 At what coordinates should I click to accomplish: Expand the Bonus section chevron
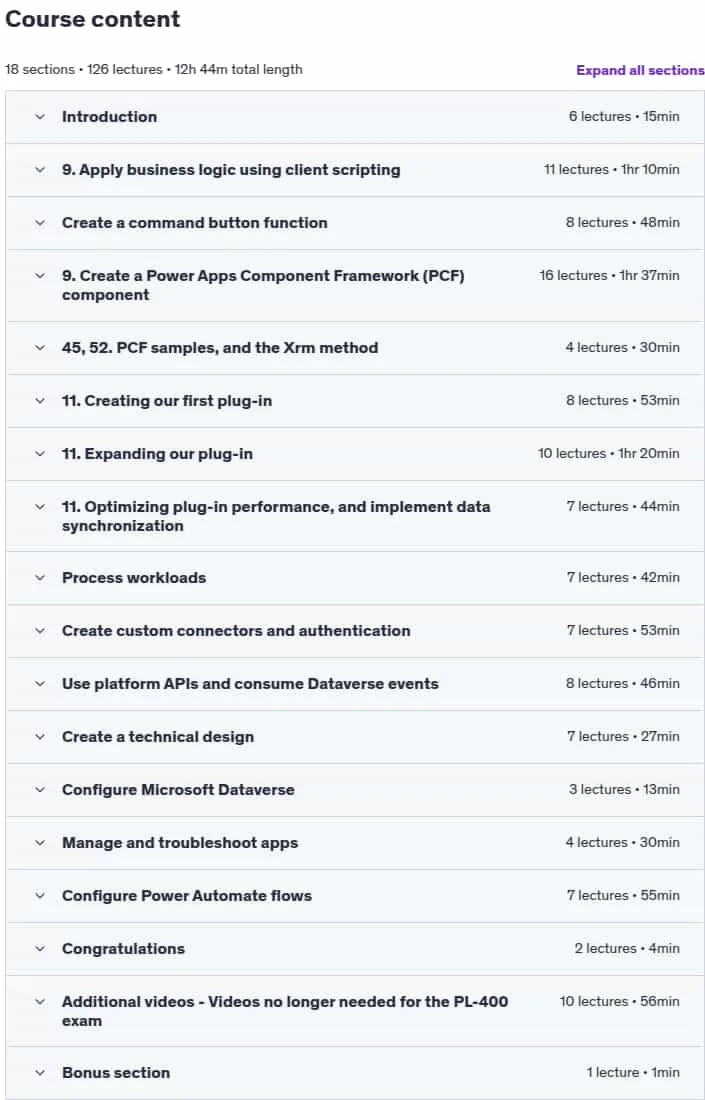(x=40, y=1073)
